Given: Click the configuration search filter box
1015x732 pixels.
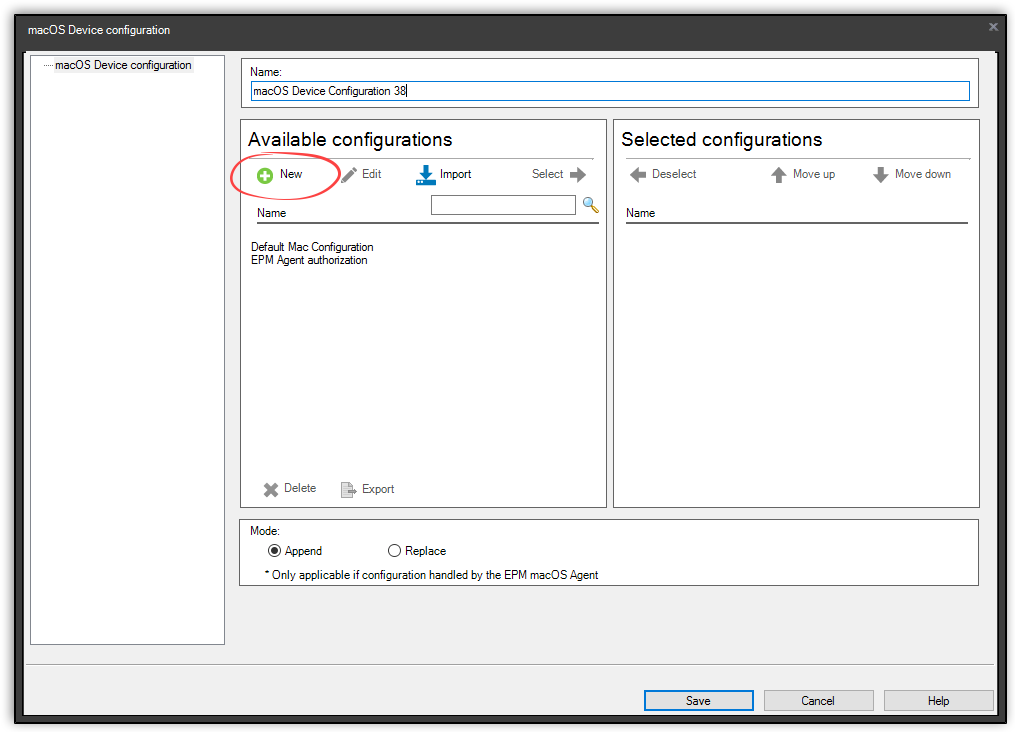Looking at the screenshot, I should click(x=503, y=204).
